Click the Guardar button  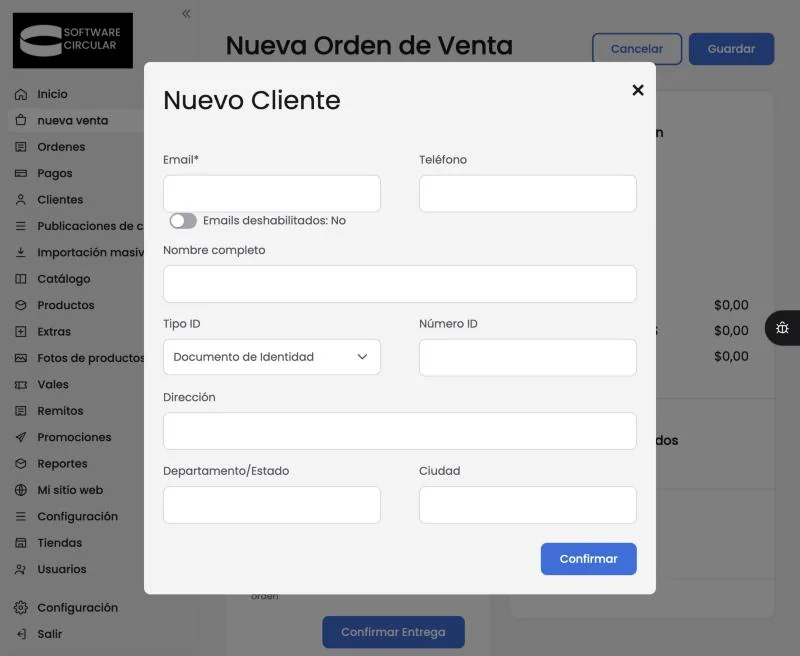731,49
